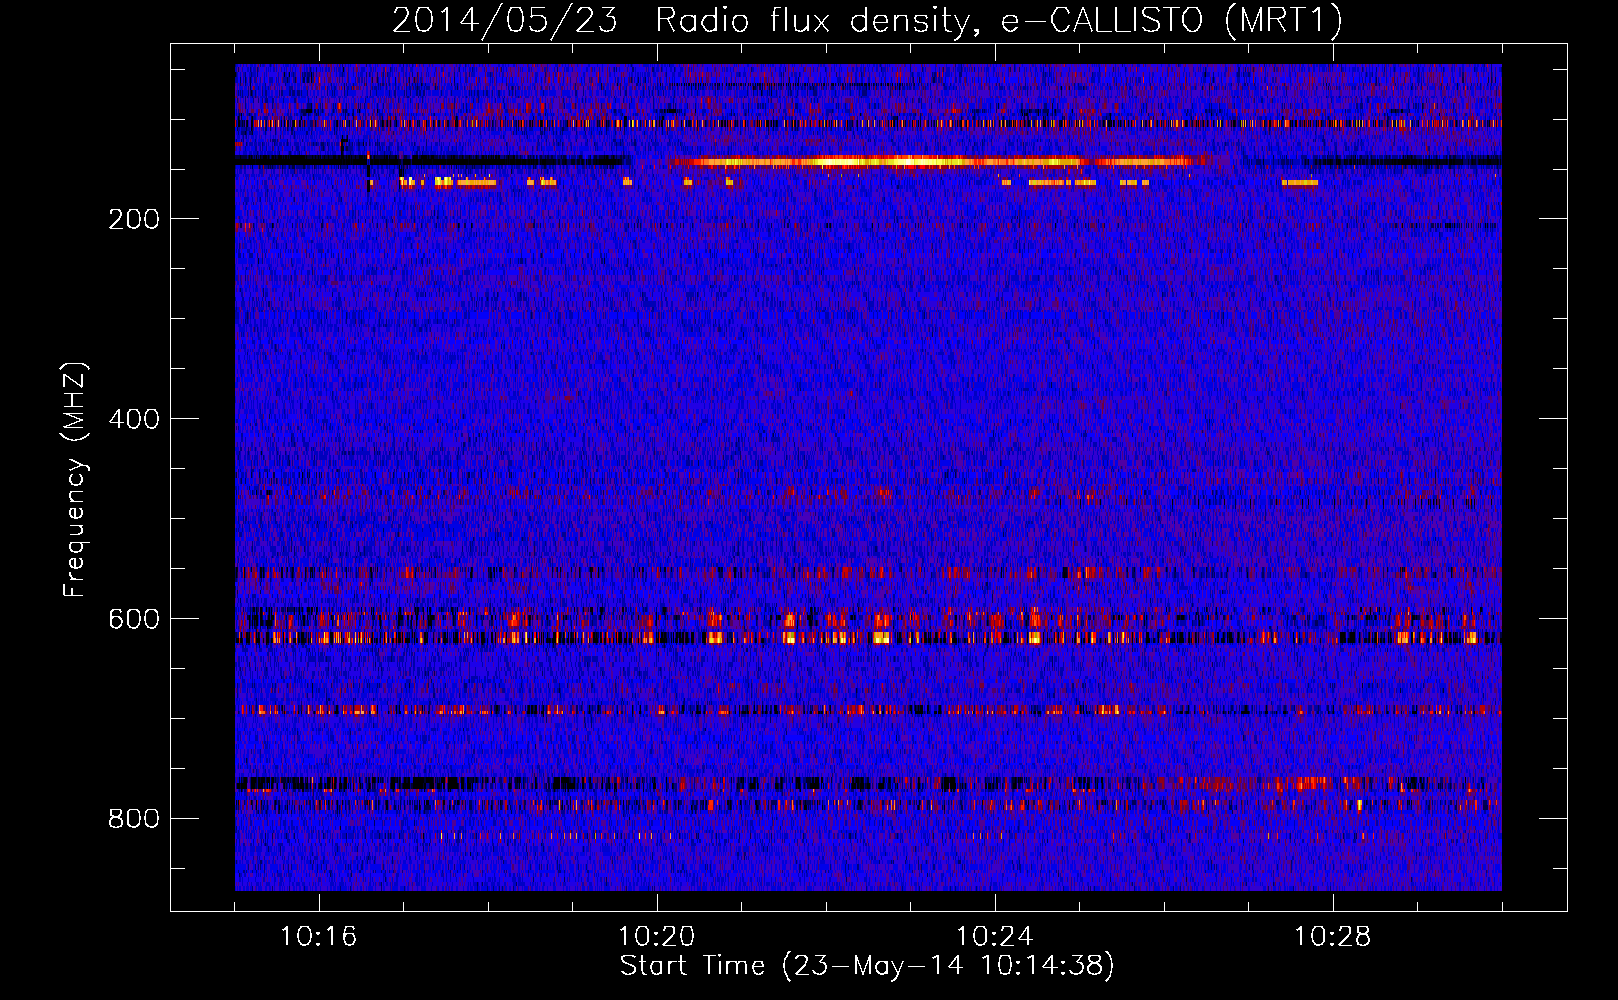Click the '200' frequency tick label

134,219
